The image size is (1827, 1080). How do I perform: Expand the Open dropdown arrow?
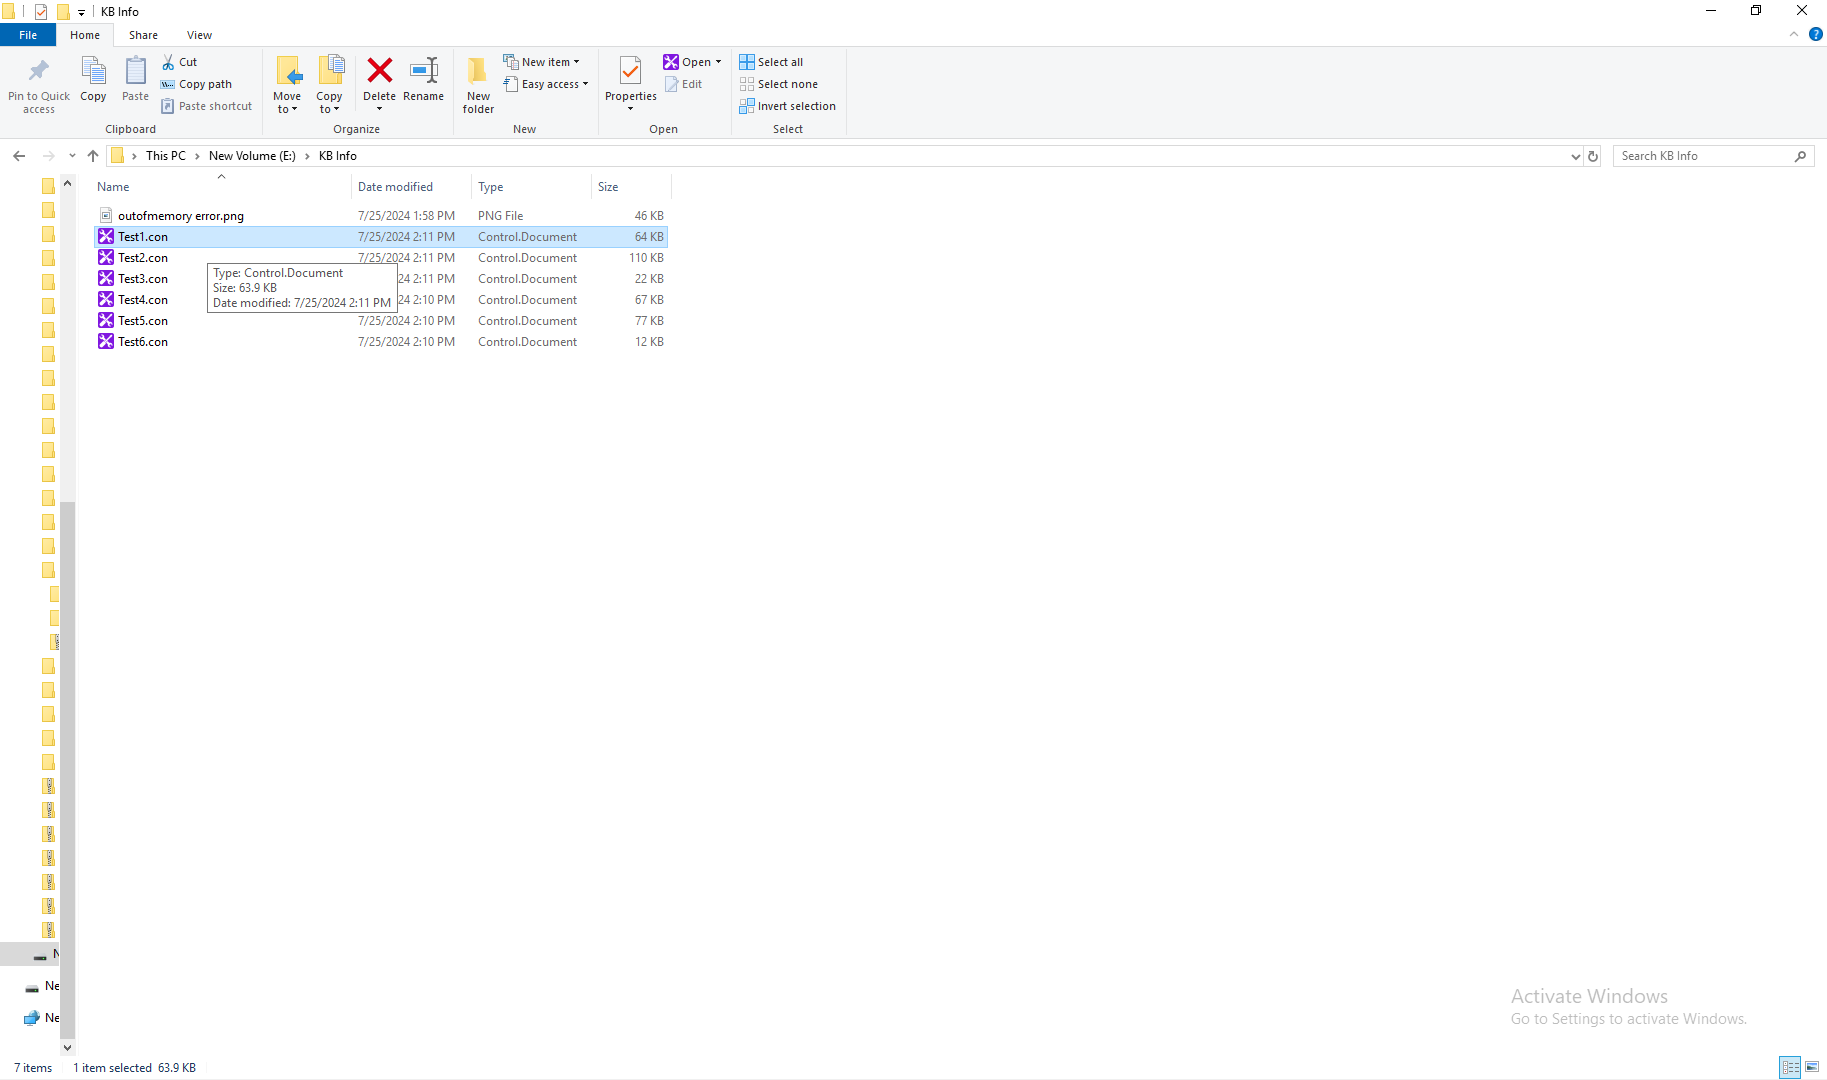[718, 62]
